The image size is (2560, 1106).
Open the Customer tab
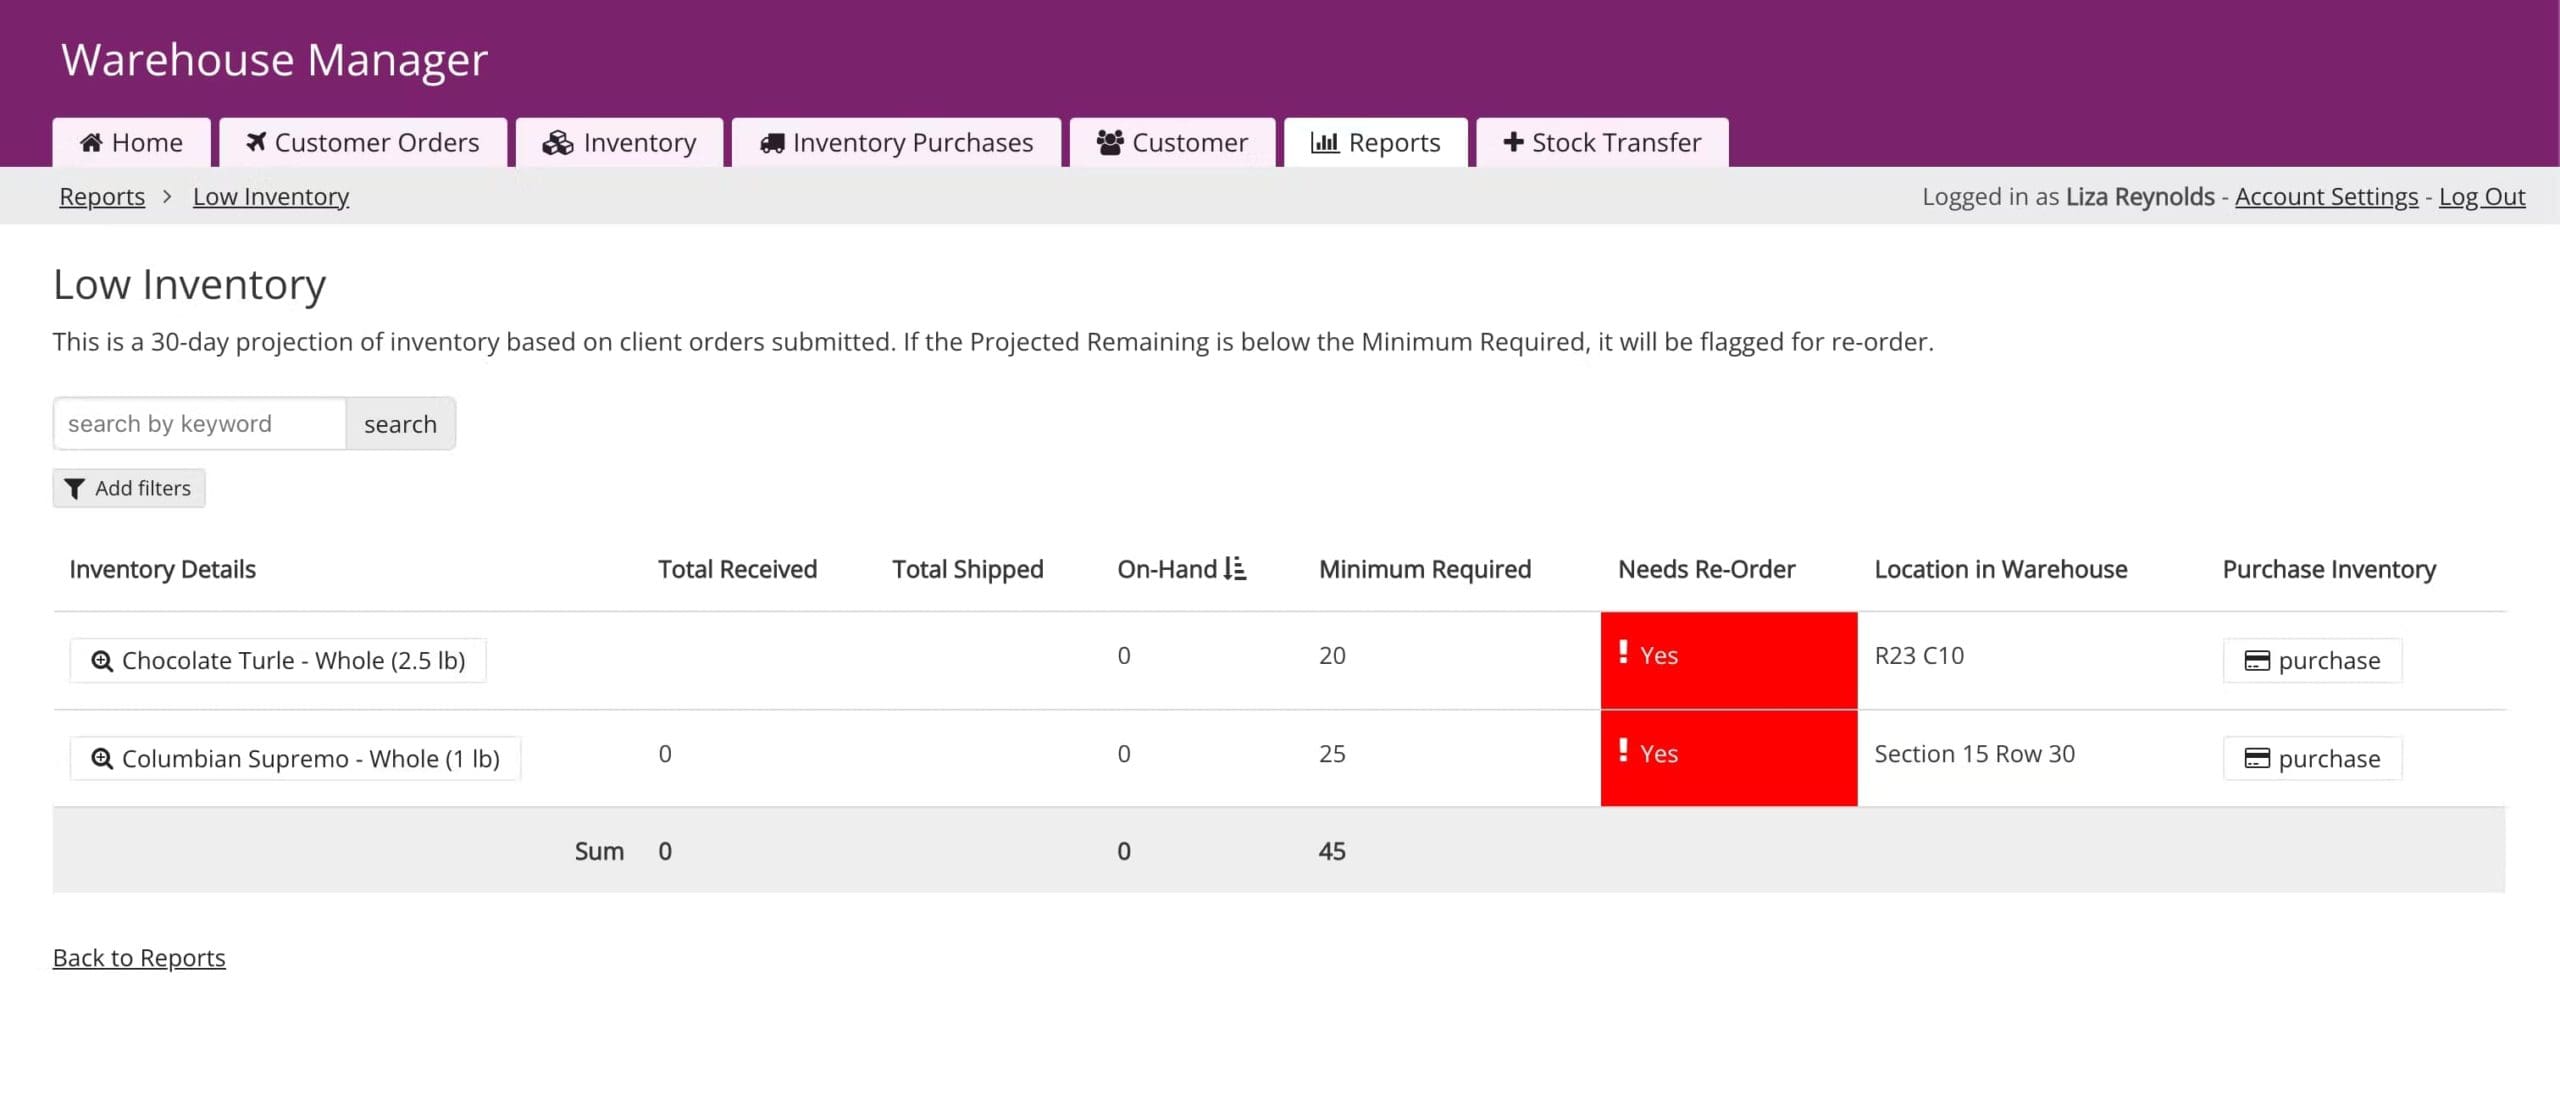(x=1172, y=143)
